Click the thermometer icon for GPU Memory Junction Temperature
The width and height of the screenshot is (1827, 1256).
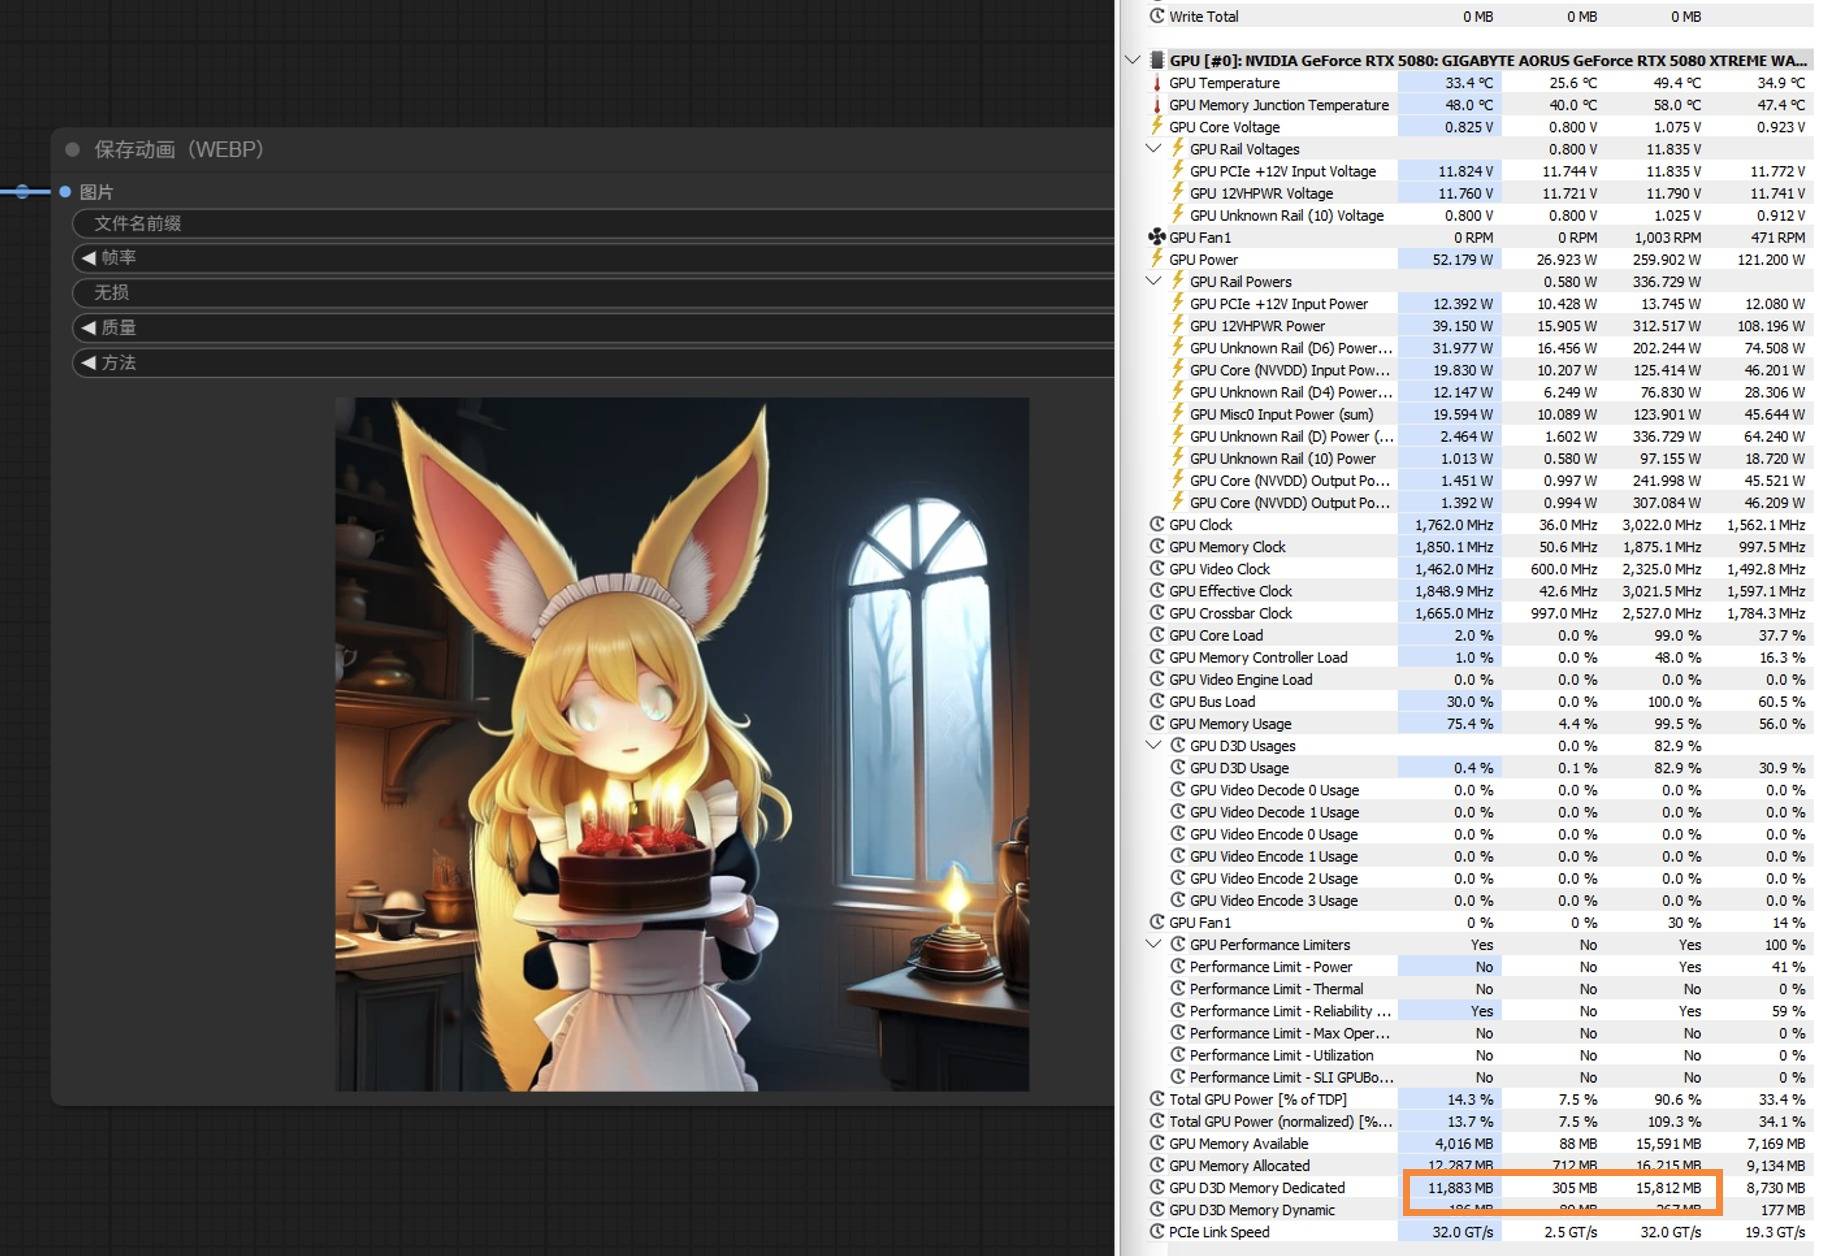pyautogui.click(x=1157, y=105)
